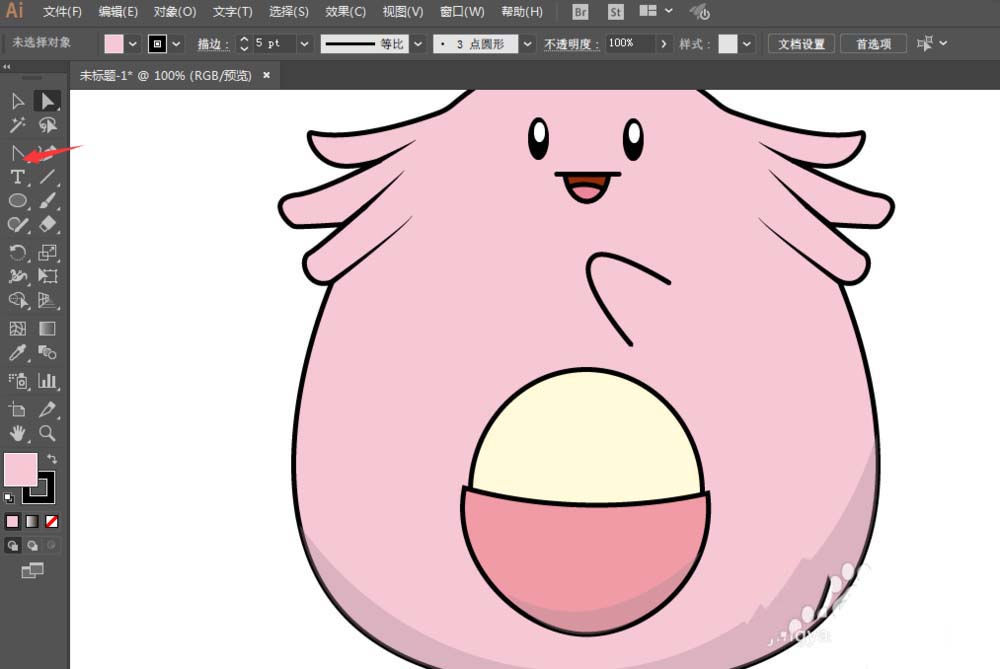
Task: Open the align-to selection dropdown arrow
Action: point(943,43)
